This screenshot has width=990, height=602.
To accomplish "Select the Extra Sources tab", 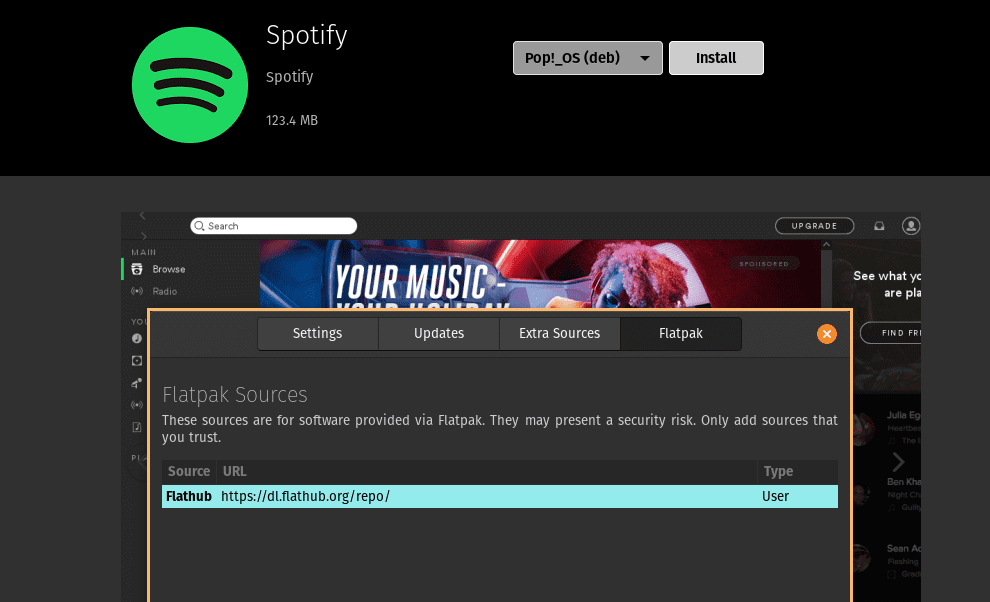I will pos(560,334).
